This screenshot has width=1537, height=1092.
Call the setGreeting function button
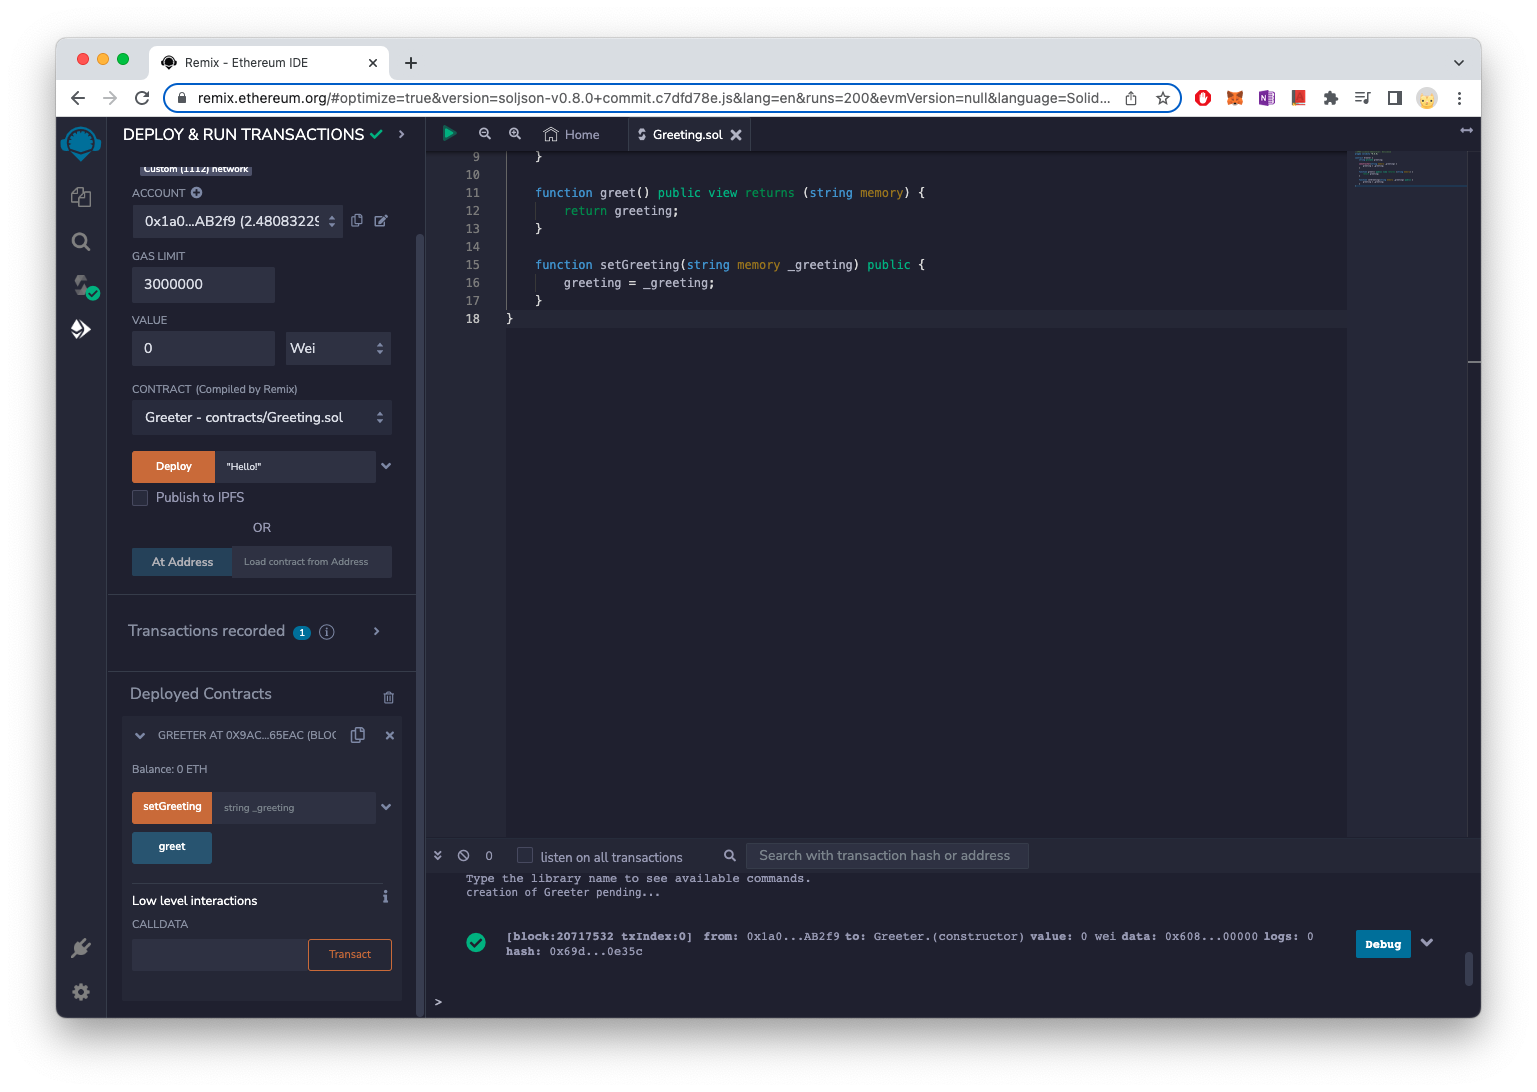click(172, 808)
